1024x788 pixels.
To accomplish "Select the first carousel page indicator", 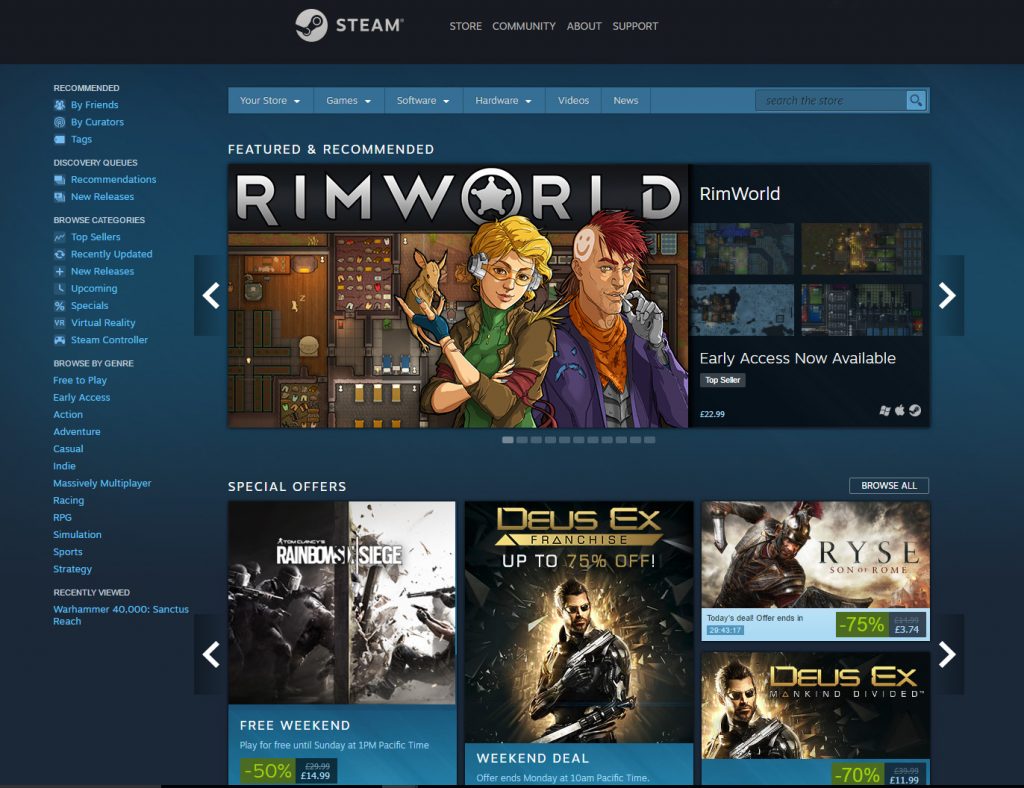I will point(507,440).
